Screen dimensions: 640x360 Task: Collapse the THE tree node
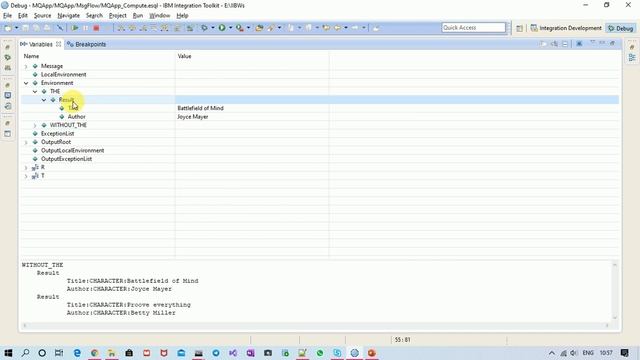point(35,91)
